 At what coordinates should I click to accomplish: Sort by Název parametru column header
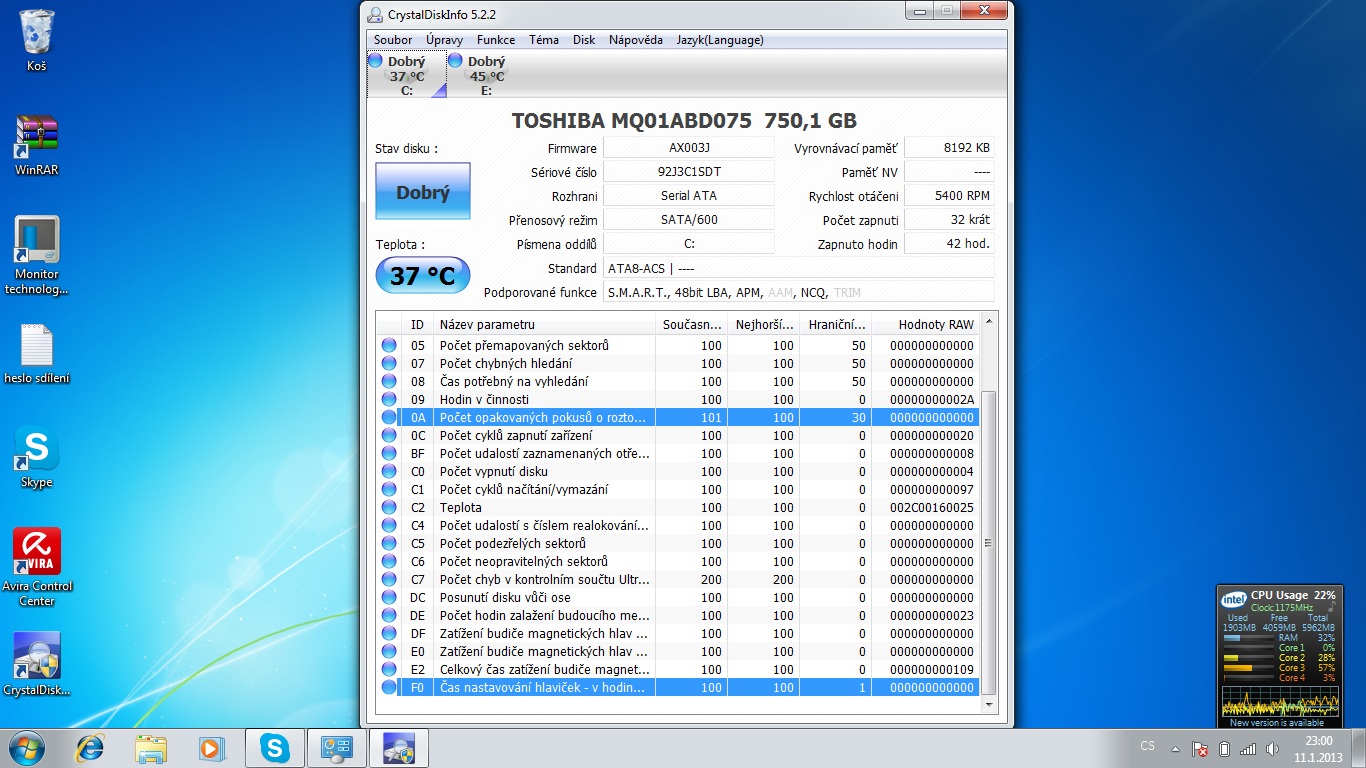pos(545,324)
